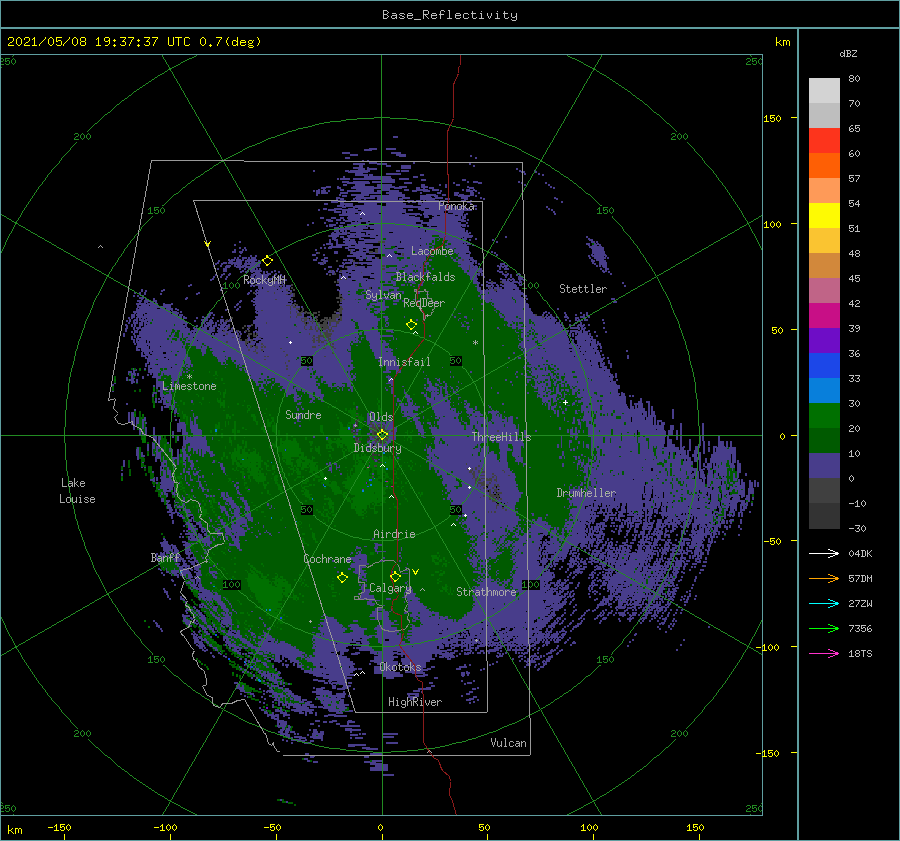This screenshot has height=841, width=900.
Task: Click the Ponoka city label
Action: 456,206
